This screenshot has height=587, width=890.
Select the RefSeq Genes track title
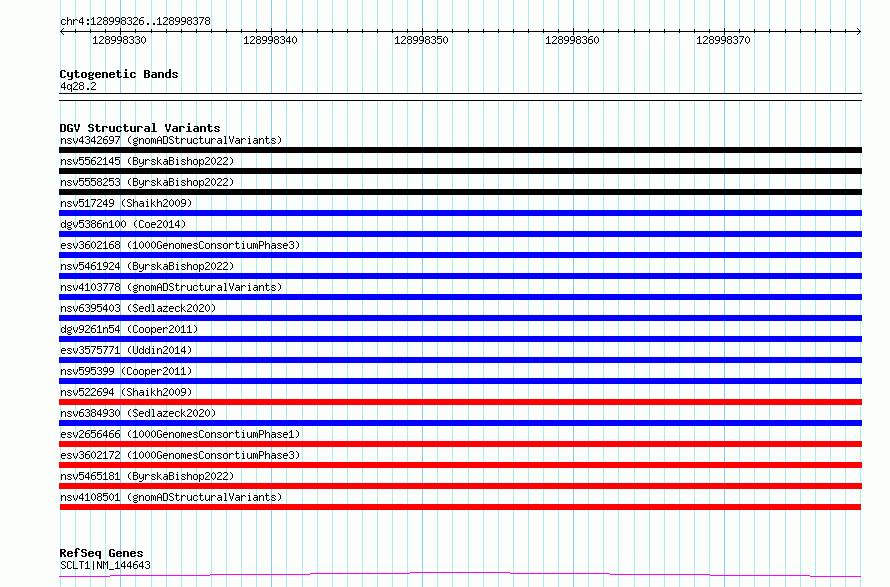101,553
